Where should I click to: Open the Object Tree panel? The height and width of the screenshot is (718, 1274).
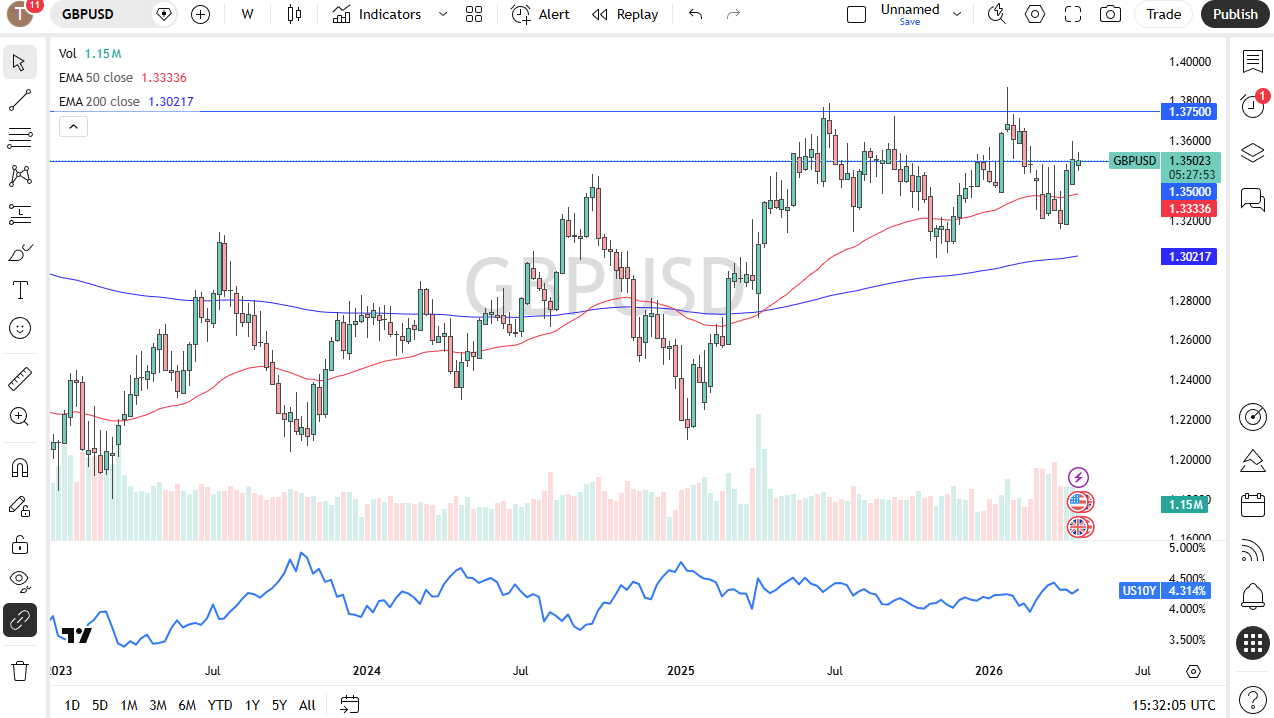(1253, 152)
